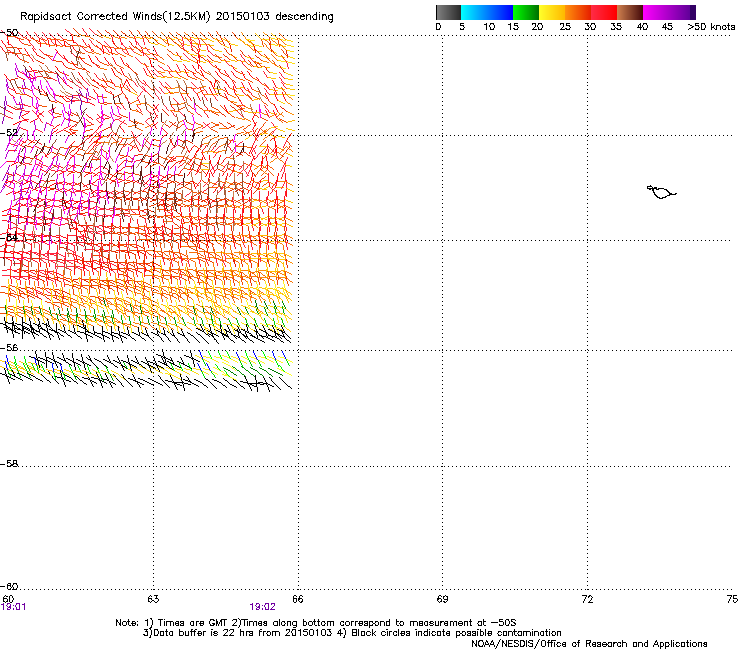Click the 66 longitude axis label
740x650 pixels.
pos(297,599)
